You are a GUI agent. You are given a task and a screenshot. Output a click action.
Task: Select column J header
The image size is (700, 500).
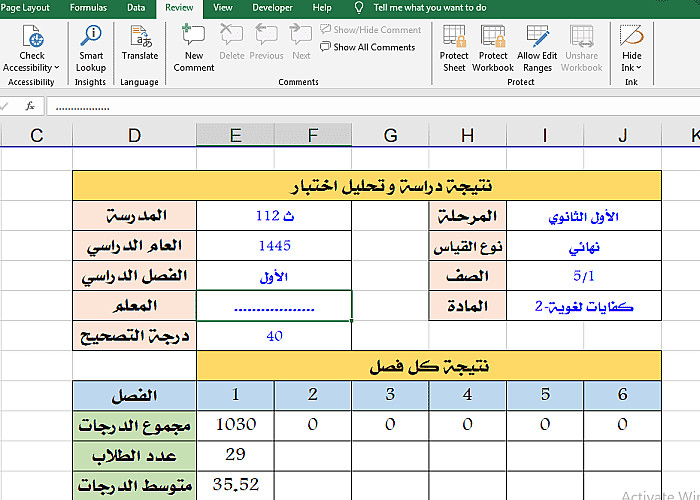[x=623, y=135]
